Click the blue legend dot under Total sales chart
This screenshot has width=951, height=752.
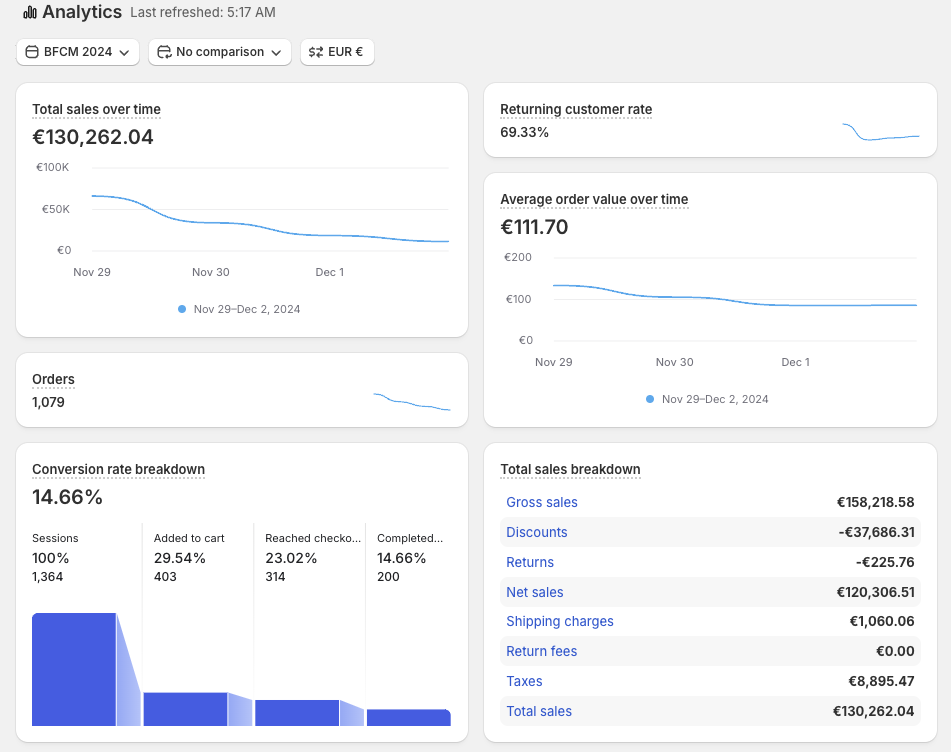tap(182, 309)
